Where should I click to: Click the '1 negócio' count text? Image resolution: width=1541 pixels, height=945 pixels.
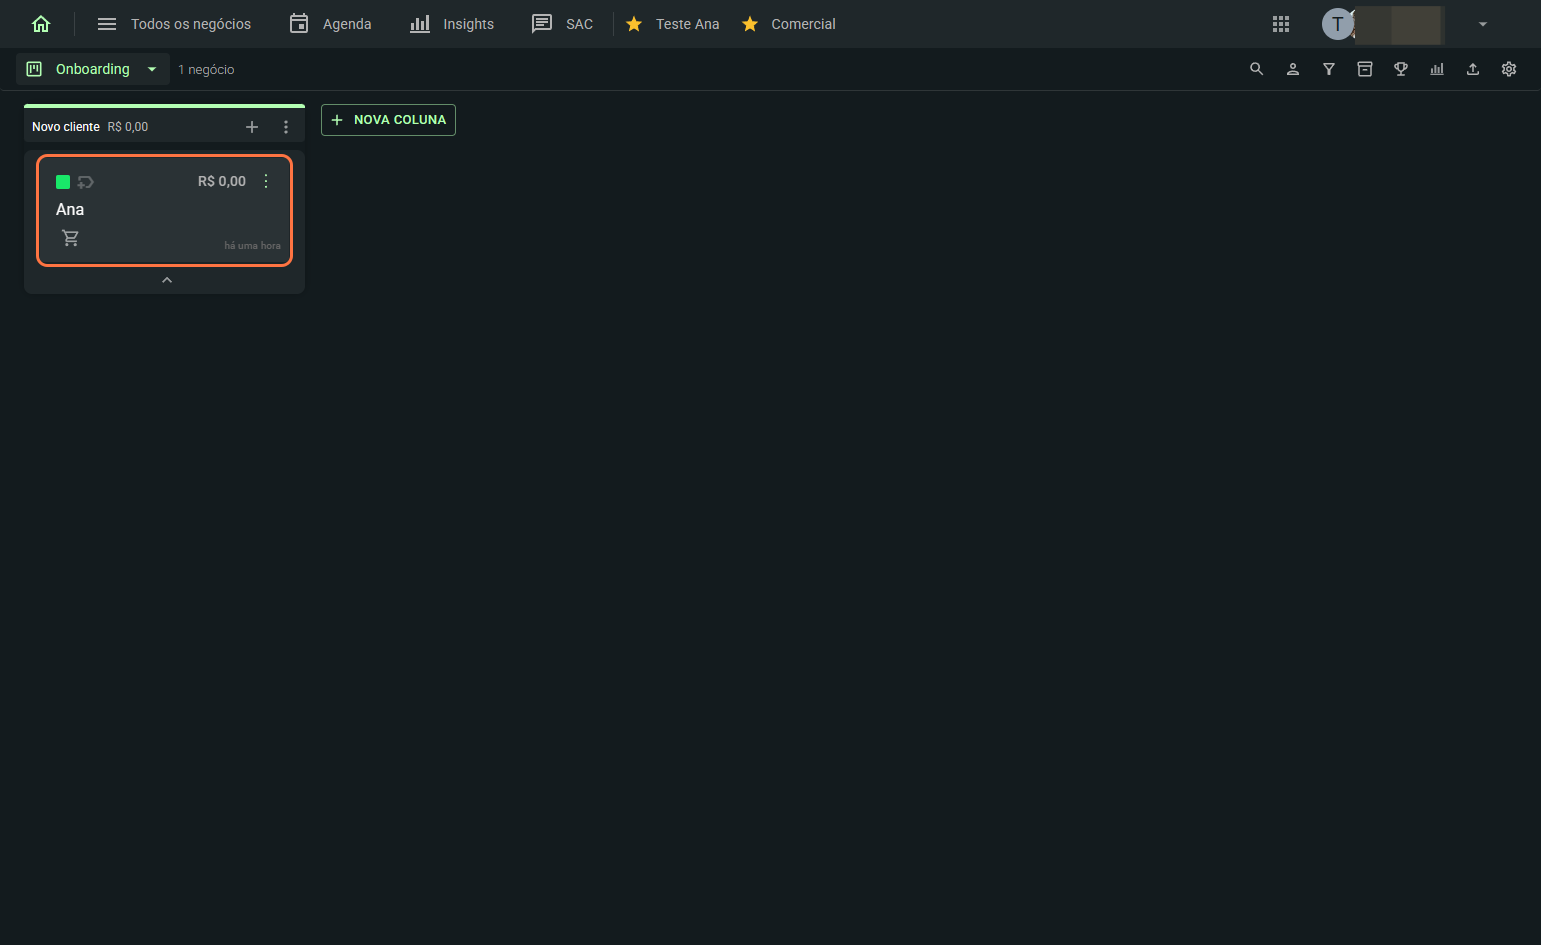point(206,69)
